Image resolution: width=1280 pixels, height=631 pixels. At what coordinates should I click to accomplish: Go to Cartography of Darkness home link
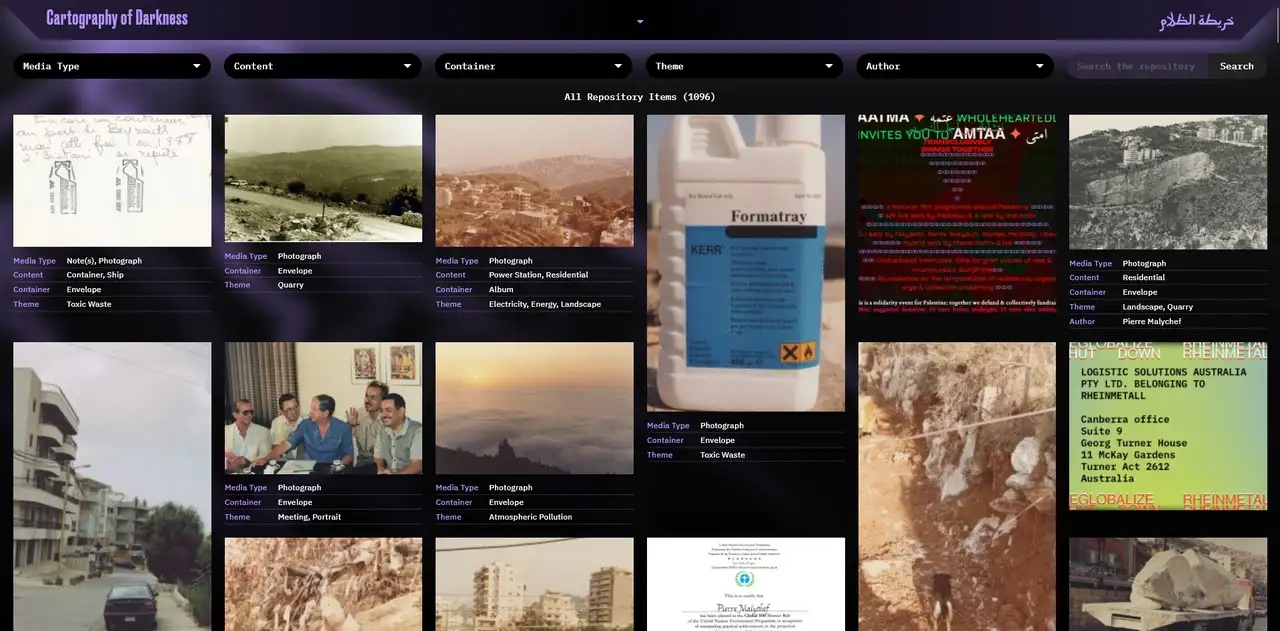click(x=117, y=18)
